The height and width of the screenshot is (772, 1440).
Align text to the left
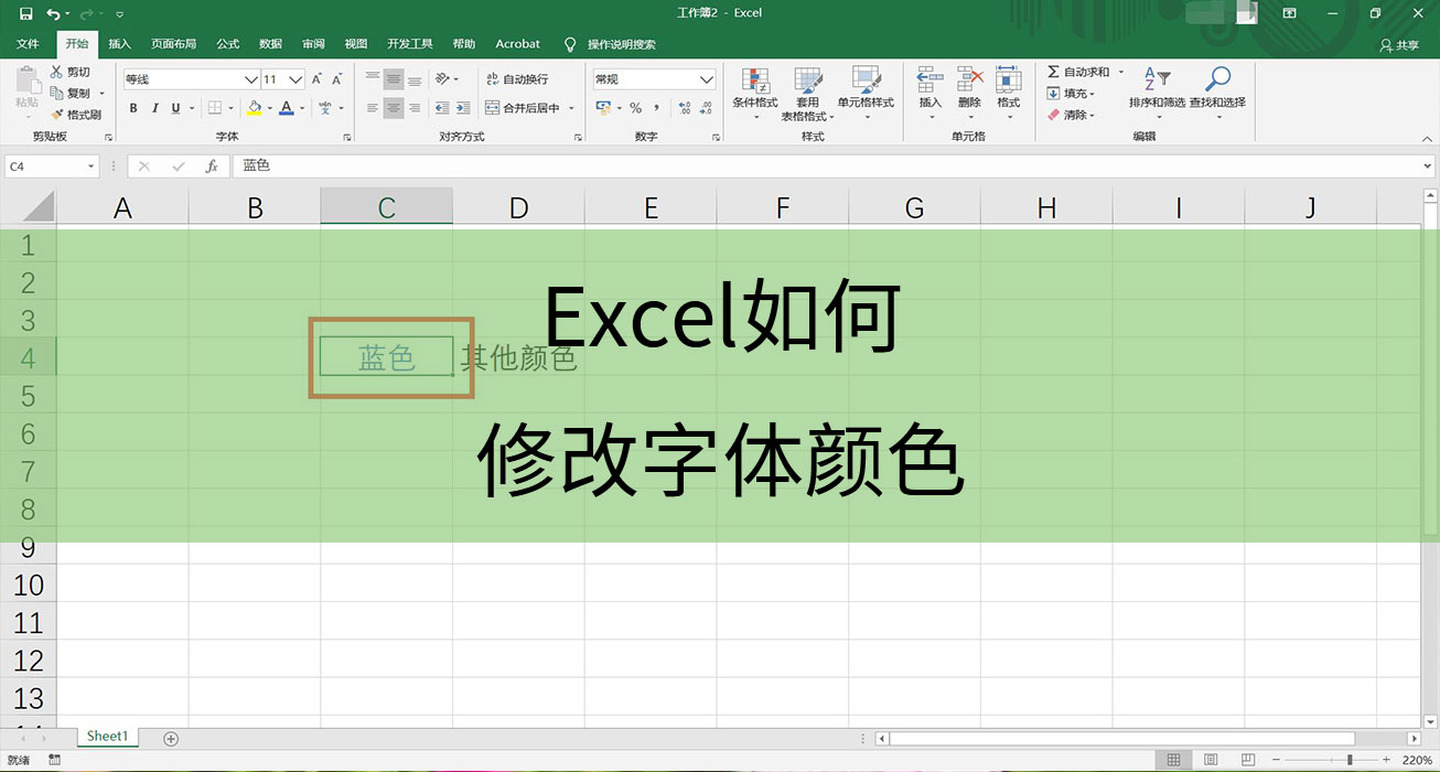[372, 108]
